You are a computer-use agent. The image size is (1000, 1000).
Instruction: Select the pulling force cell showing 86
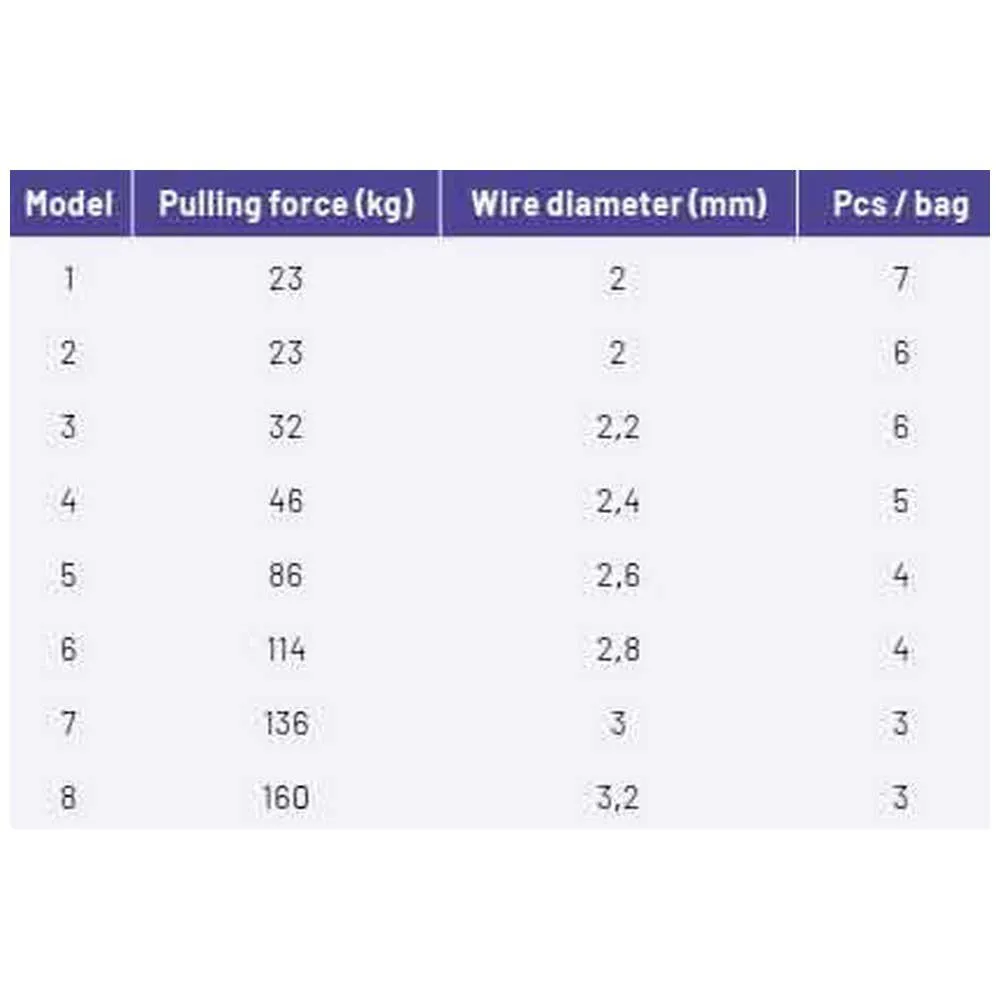[x=286, y=576]
